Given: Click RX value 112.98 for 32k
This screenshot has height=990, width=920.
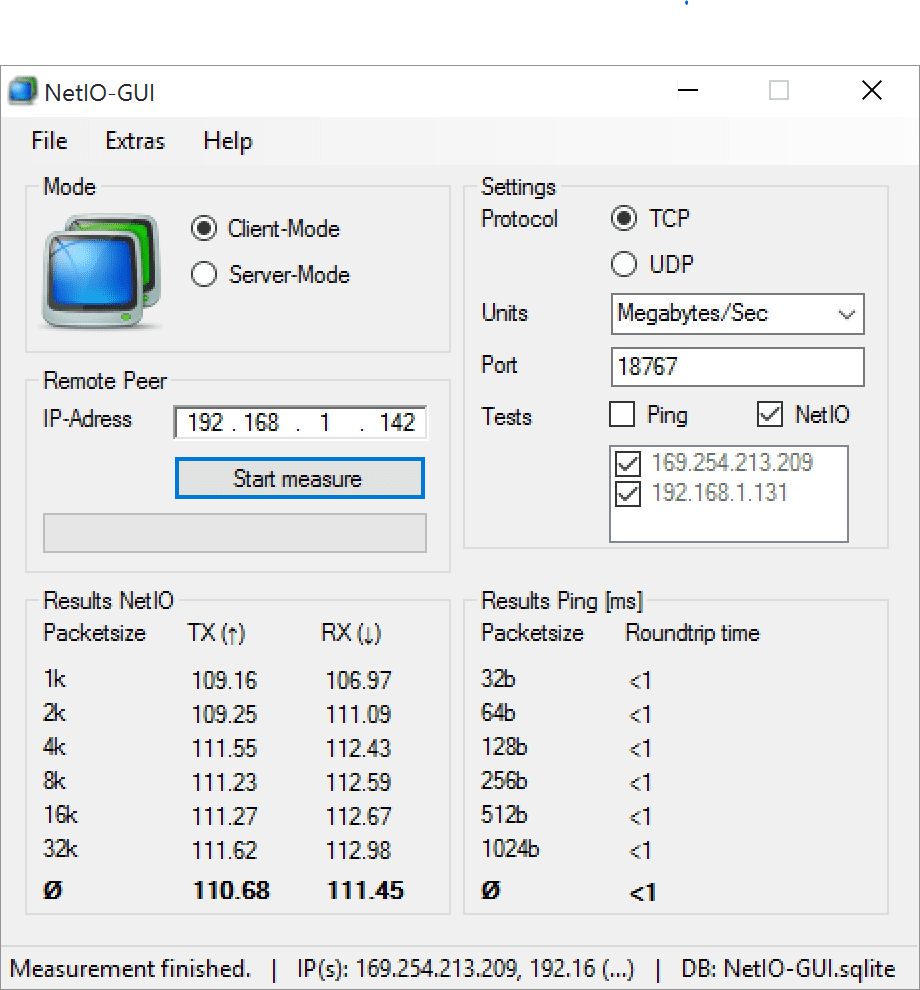Looking at the screenshot, I should click(x=359, y=850).
